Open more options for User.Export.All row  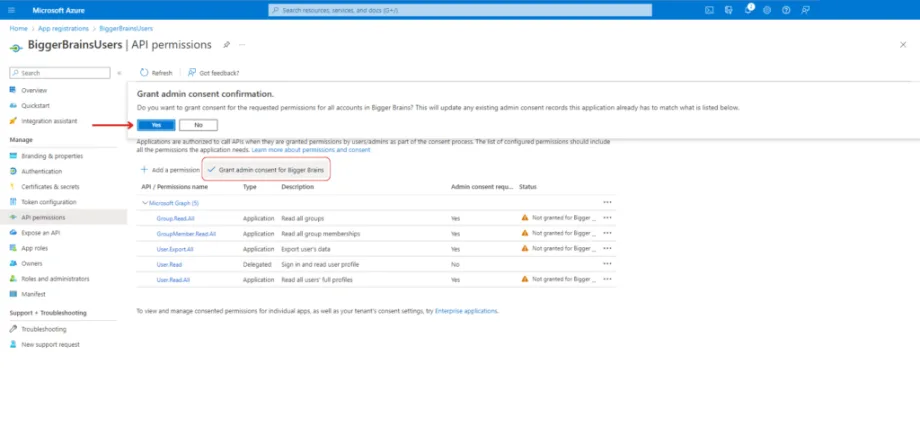[607, 248]
